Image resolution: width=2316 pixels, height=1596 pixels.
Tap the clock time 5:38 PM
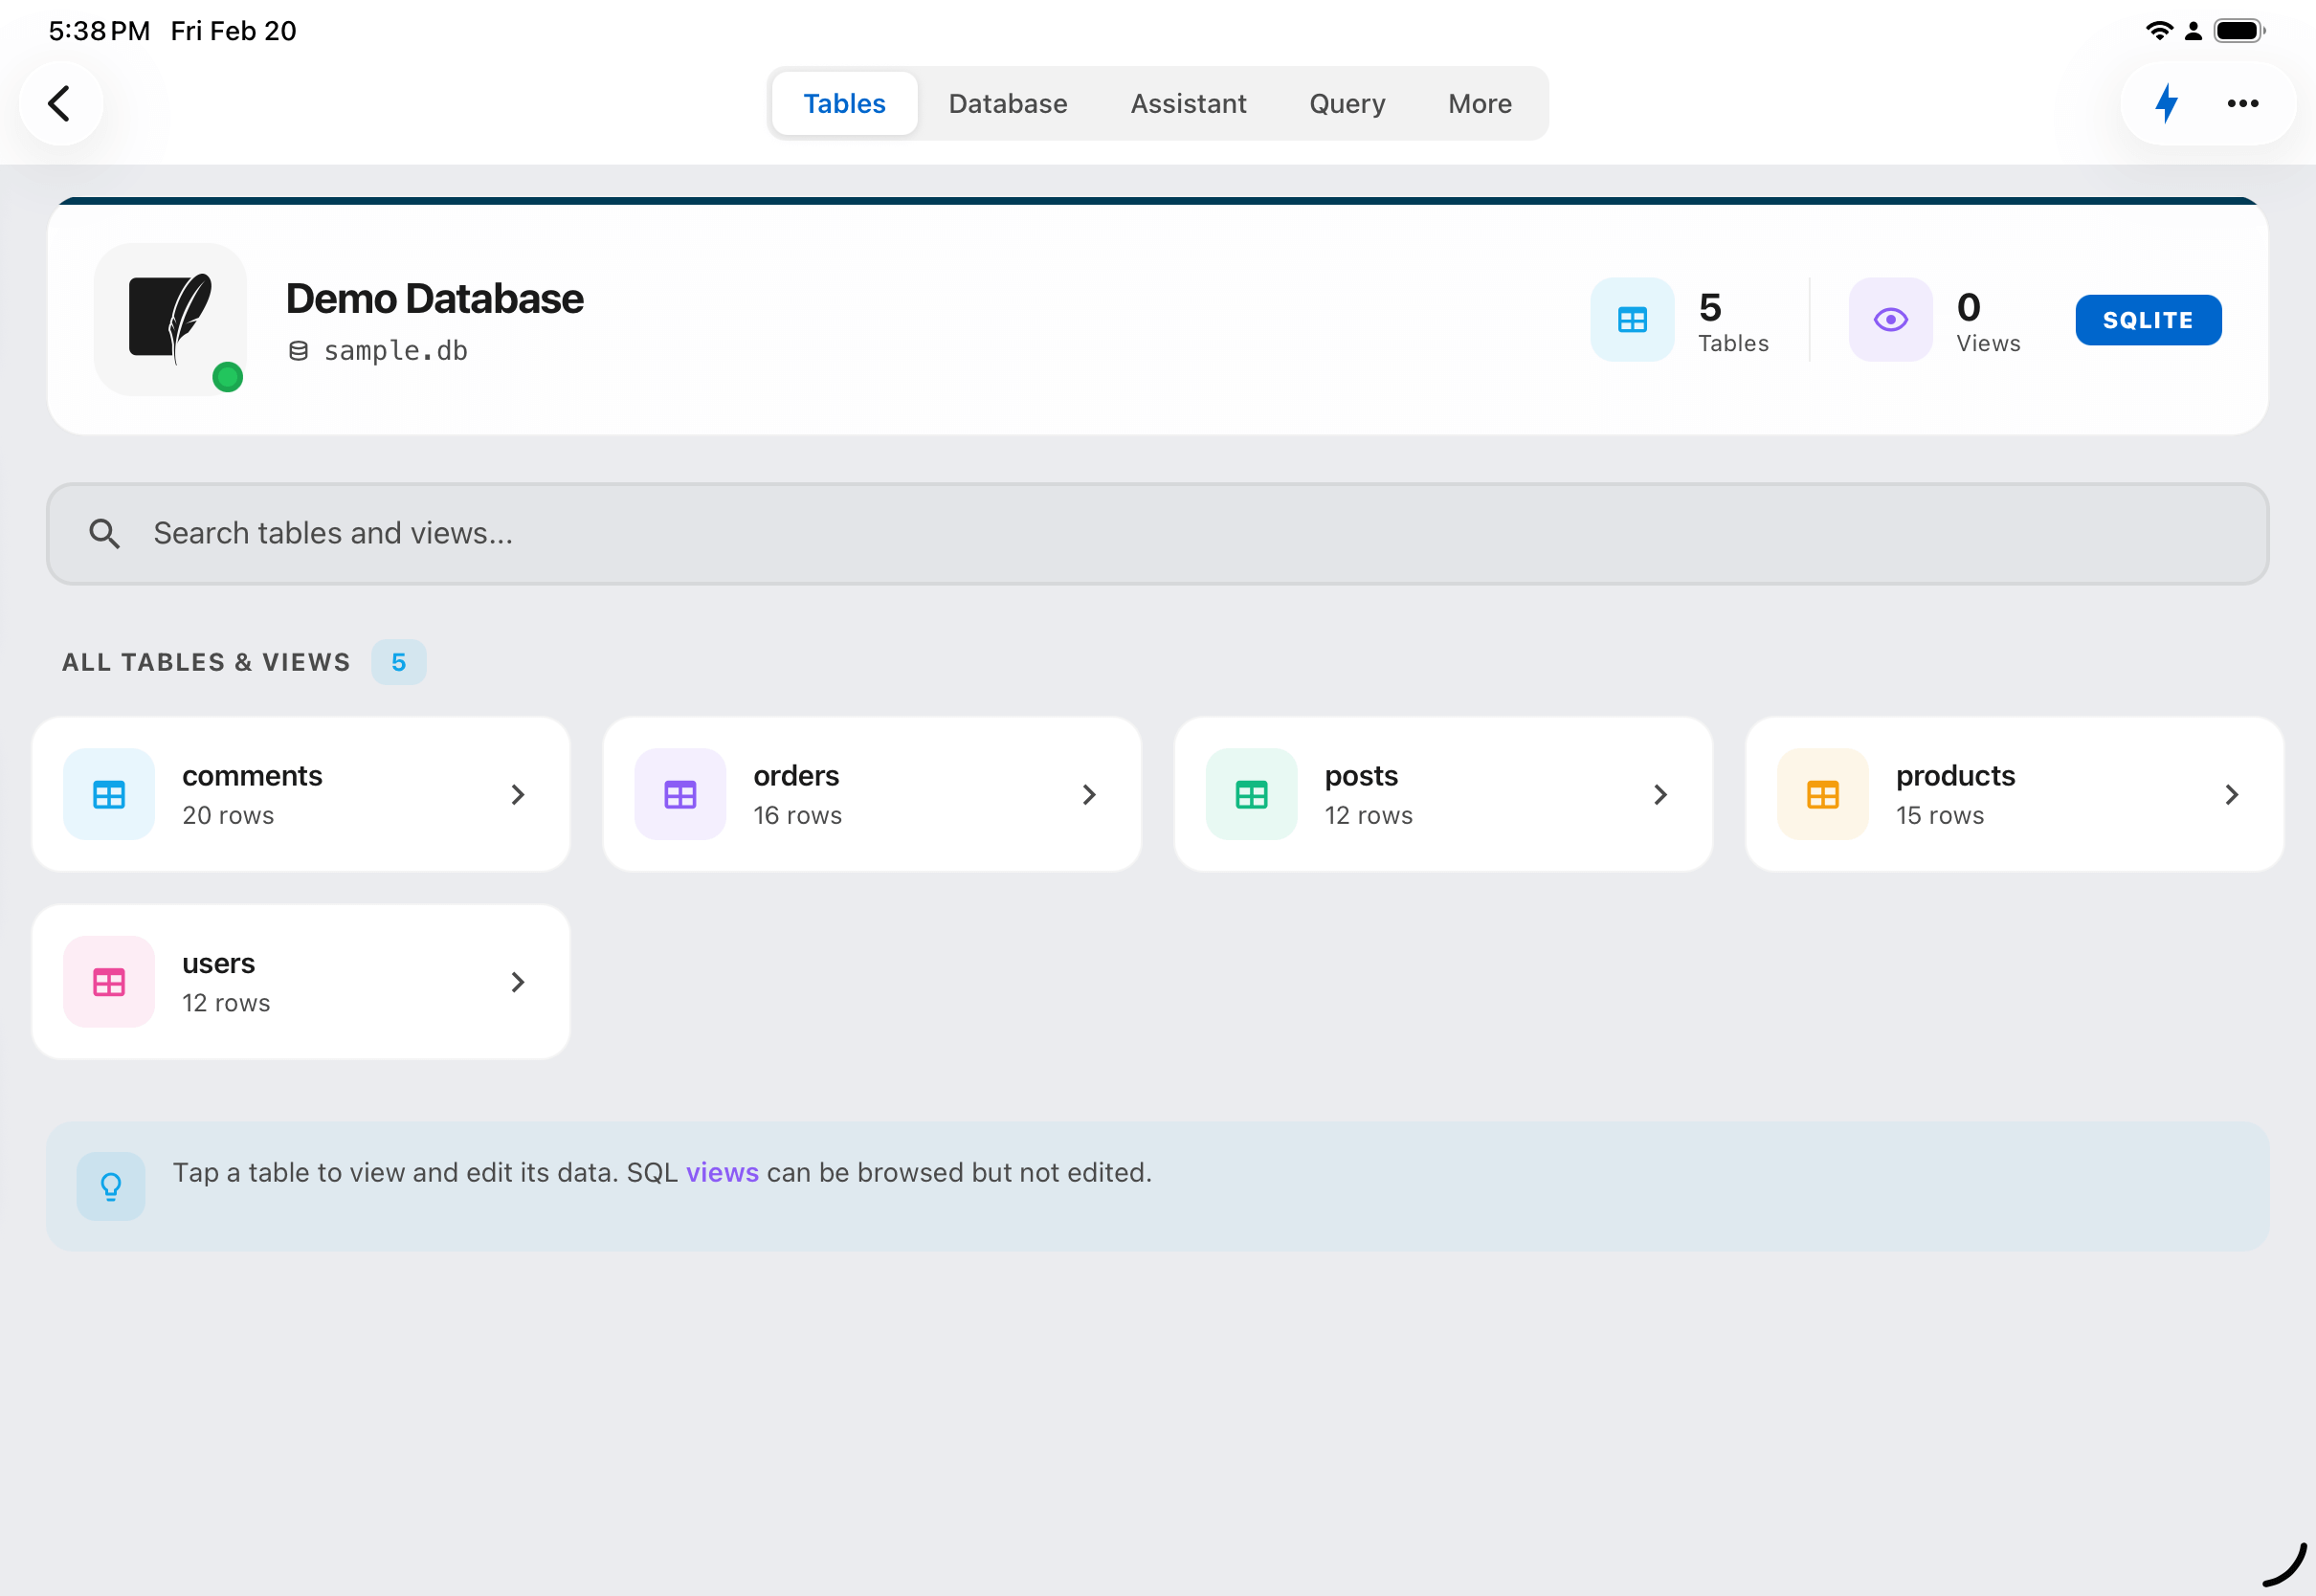[x=99, y=31]
